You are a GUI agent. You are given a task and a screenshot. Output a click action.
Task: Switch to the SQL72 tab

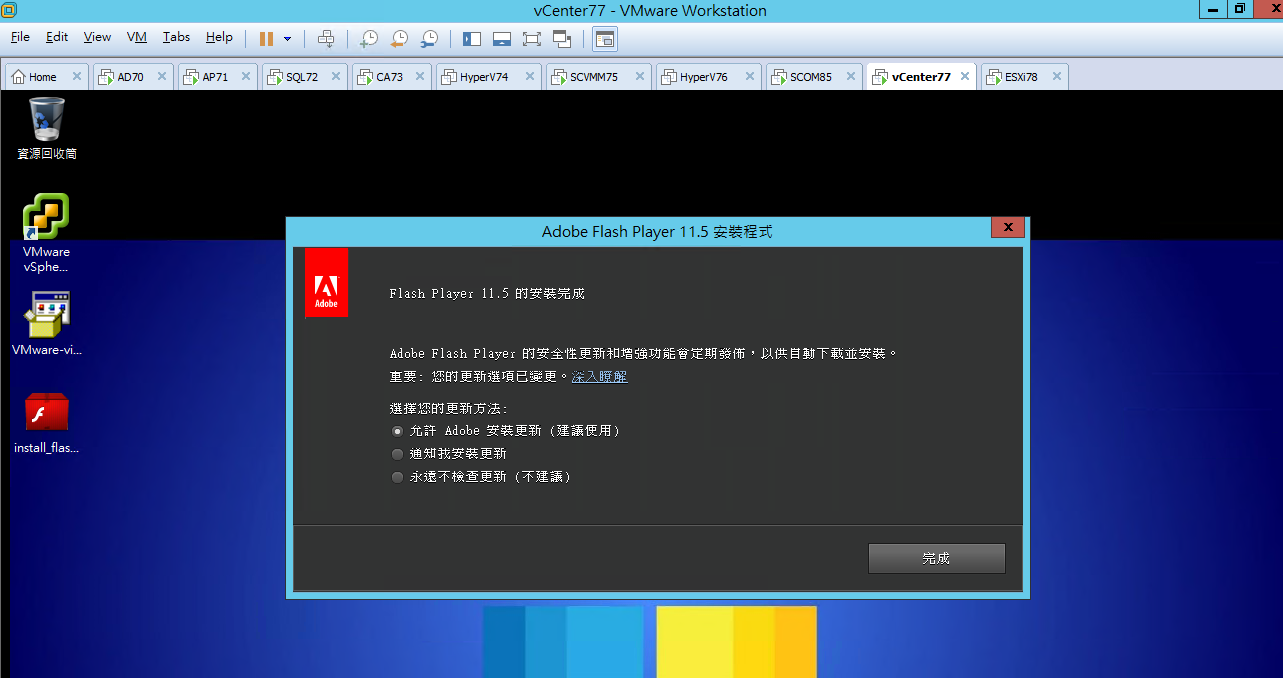coord(304,77)
